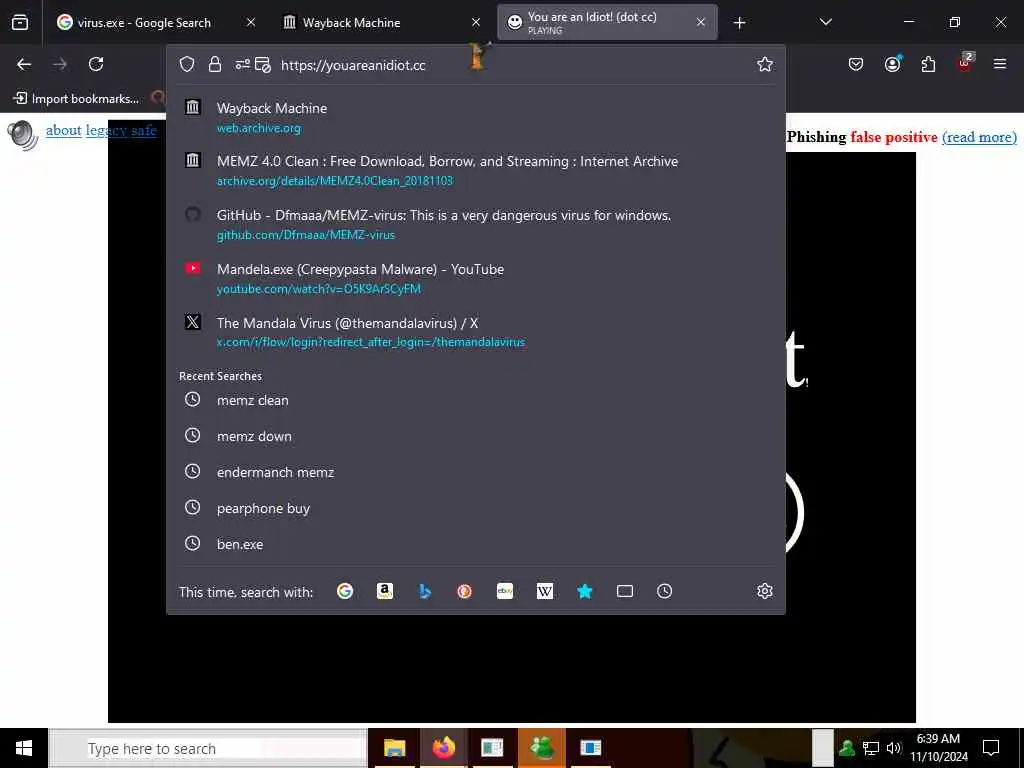This screenshot has height=768, width=1024.
Task: Open site permissions icon in address bar
Action: [x=242, y=64]
